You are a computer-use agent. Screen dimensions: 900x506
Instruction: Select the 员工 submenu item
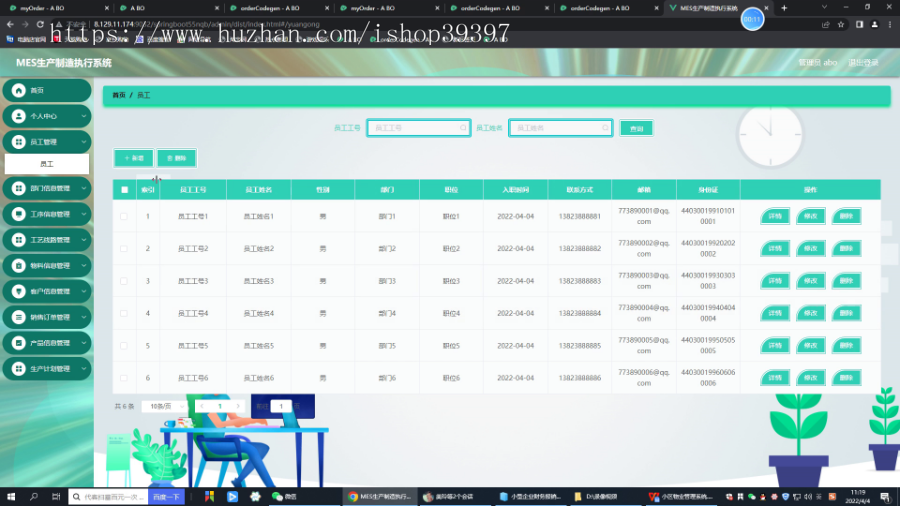47,164
